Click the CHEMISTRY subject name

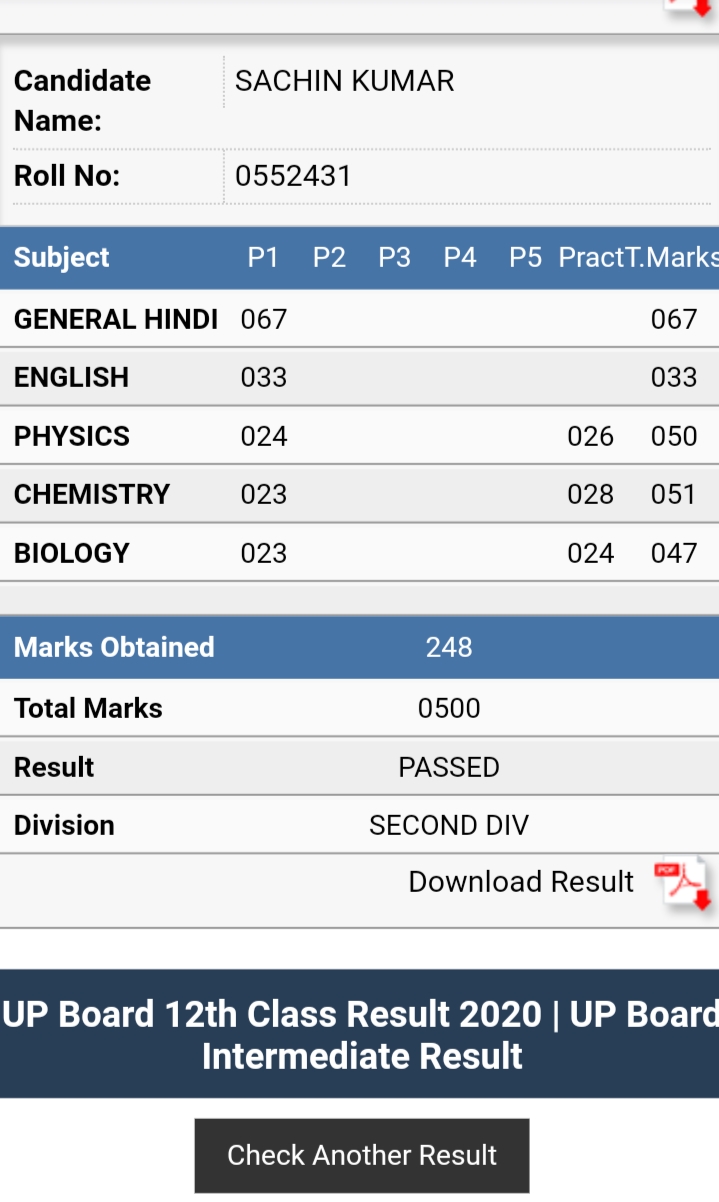92,494
